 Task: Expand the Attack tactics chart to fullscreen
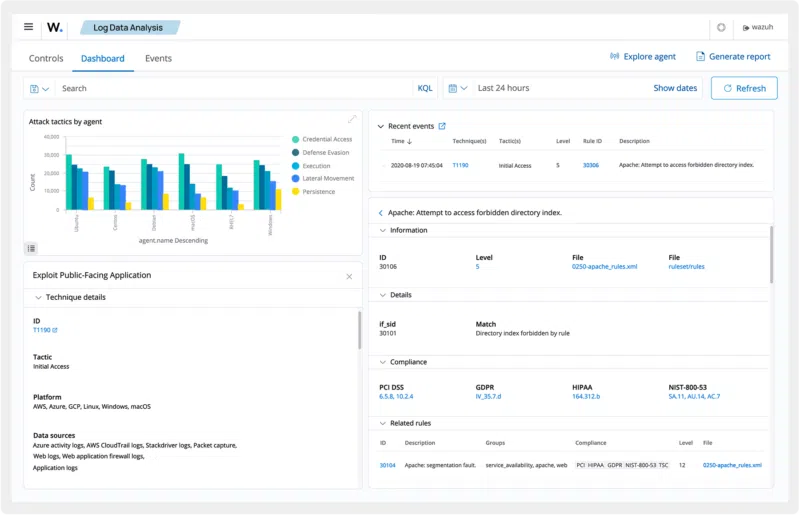pos(351,120)
